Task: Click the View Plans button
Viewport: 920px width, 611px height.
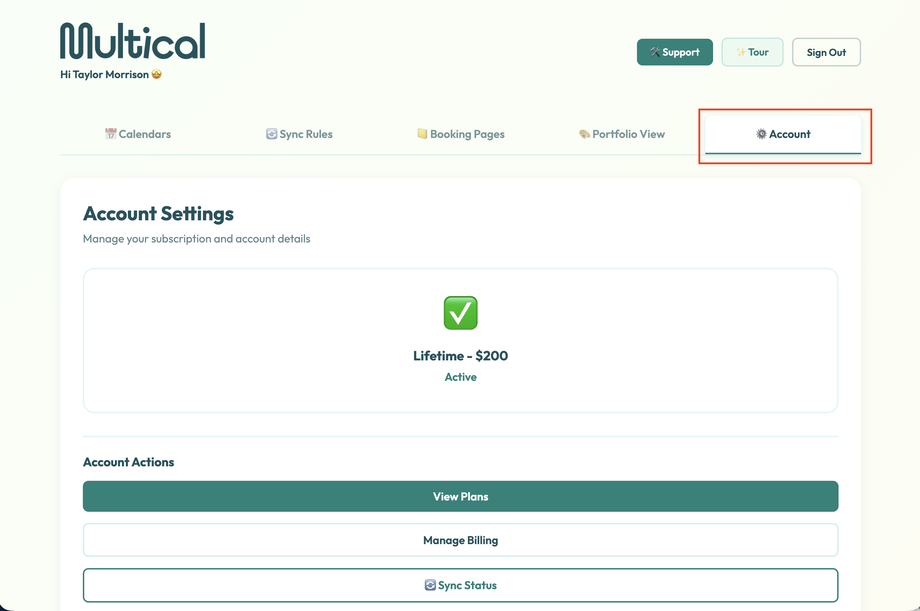Action: pos(461,497)
